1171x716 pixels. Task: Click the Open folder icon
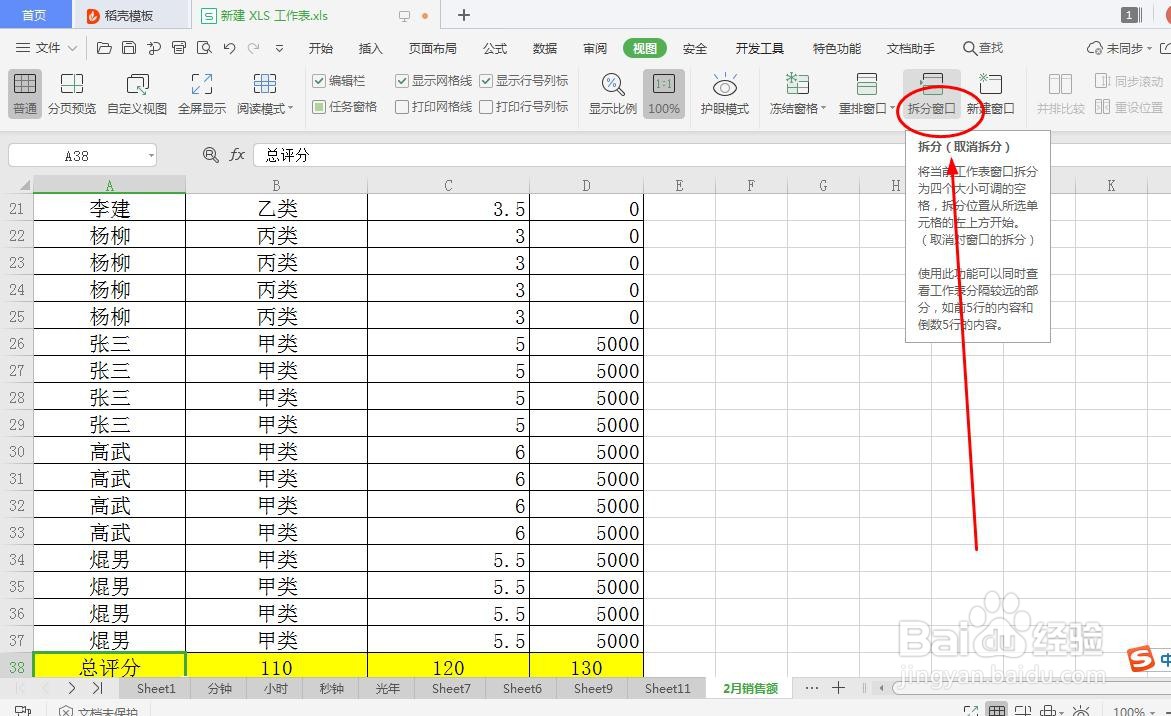click(x=105, y=48)
